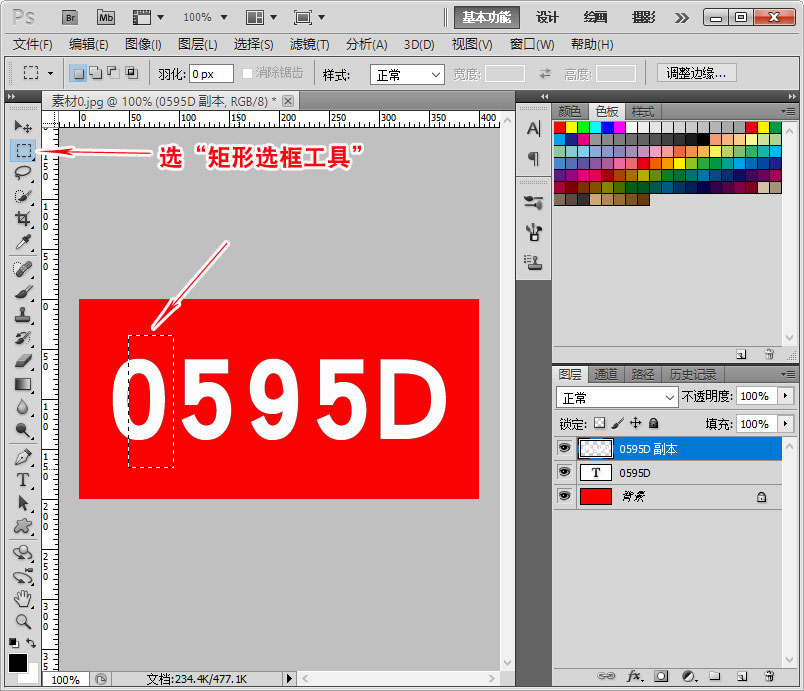Select the Hand tool
Screen dimensions: 804x691
(x=23, y=599)
